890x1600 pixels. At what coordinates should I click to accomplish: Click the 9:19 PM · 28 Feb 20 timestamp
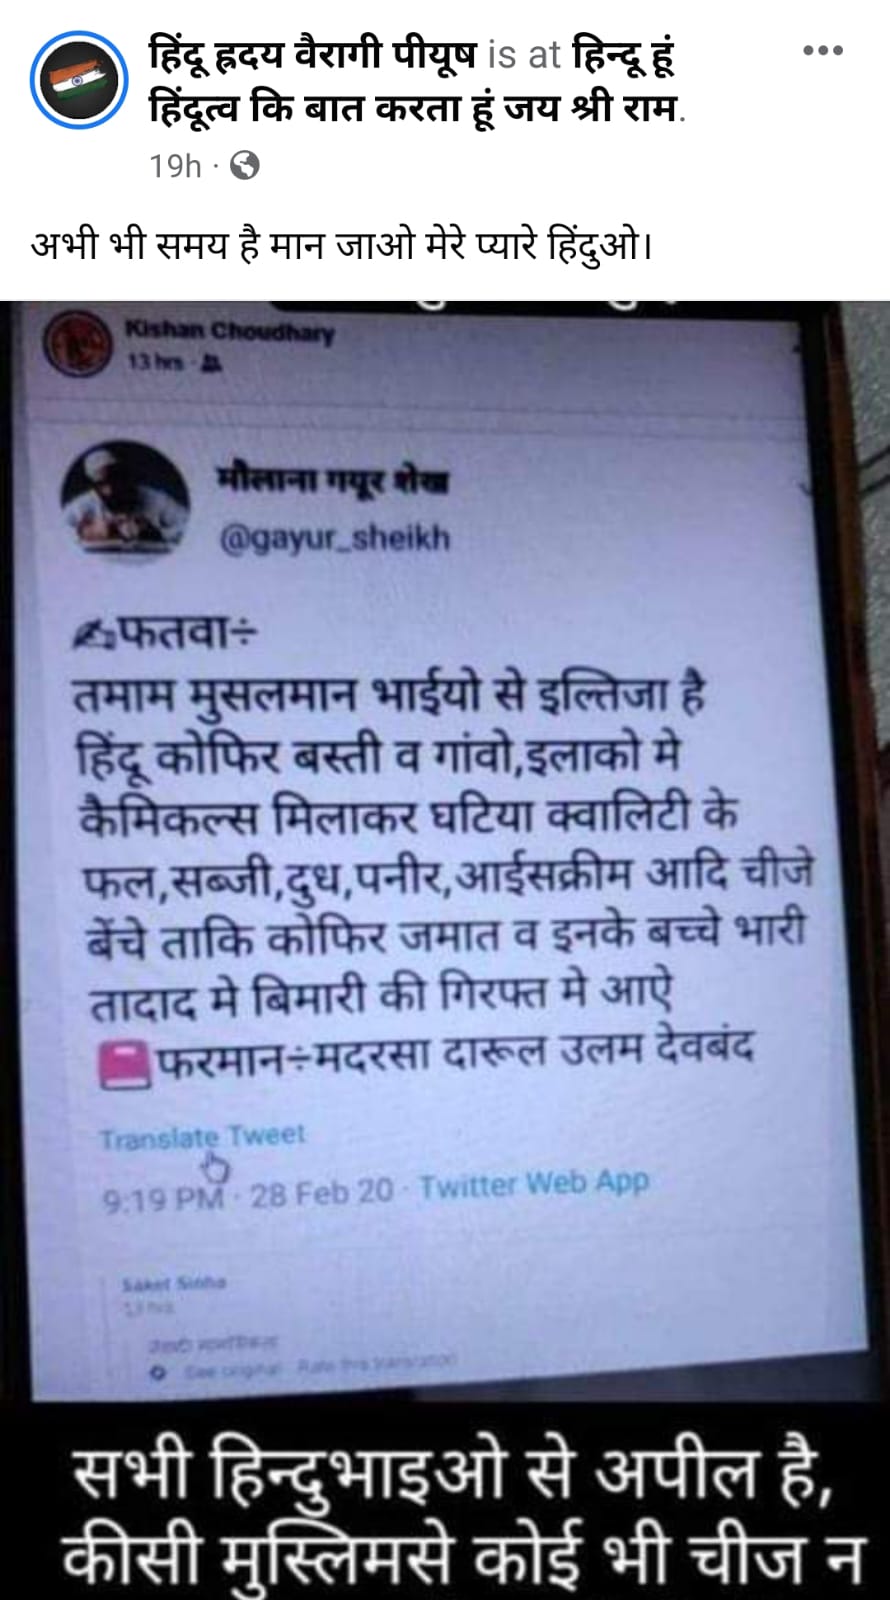coord(248,1195)
